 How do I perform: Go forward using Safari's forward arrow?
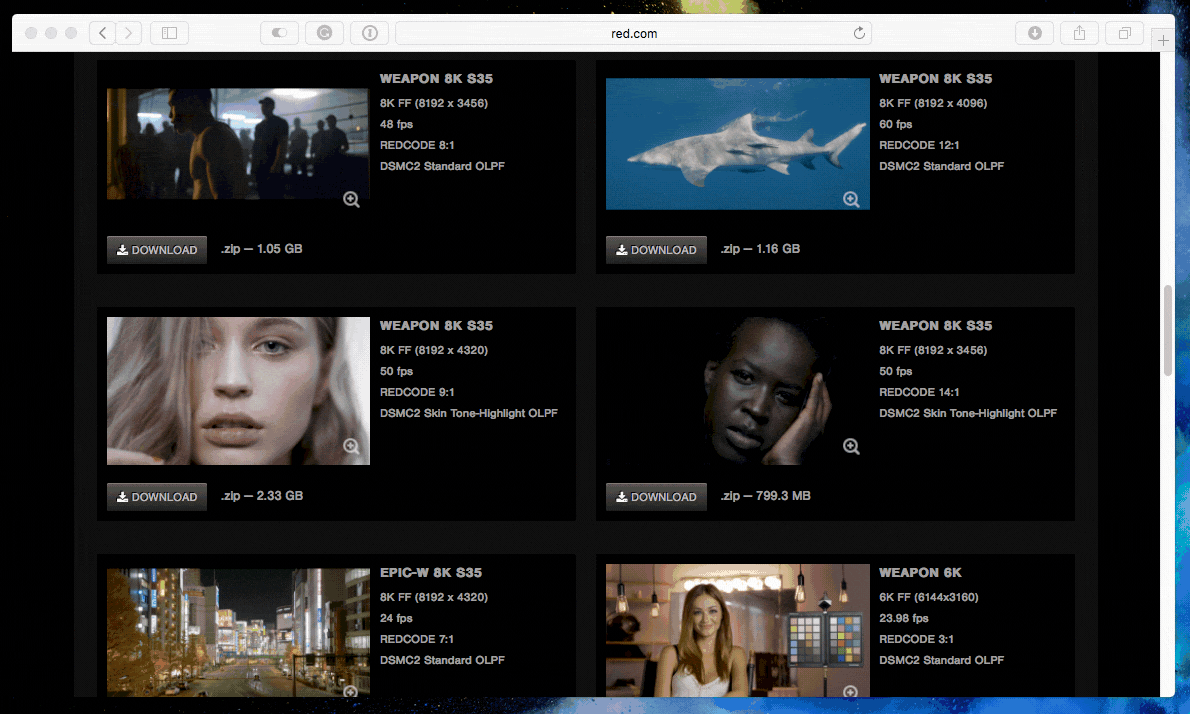(128, 33)
